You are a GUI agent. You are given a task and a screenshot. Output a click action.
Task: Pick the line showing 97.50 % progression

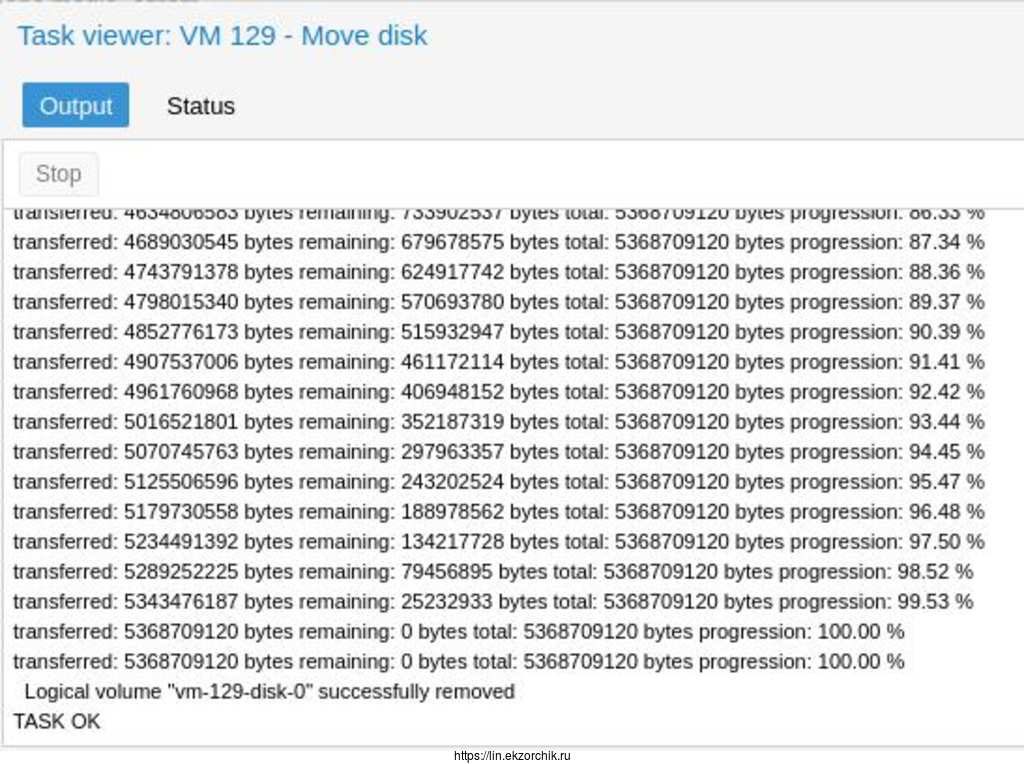pos(498,542)
